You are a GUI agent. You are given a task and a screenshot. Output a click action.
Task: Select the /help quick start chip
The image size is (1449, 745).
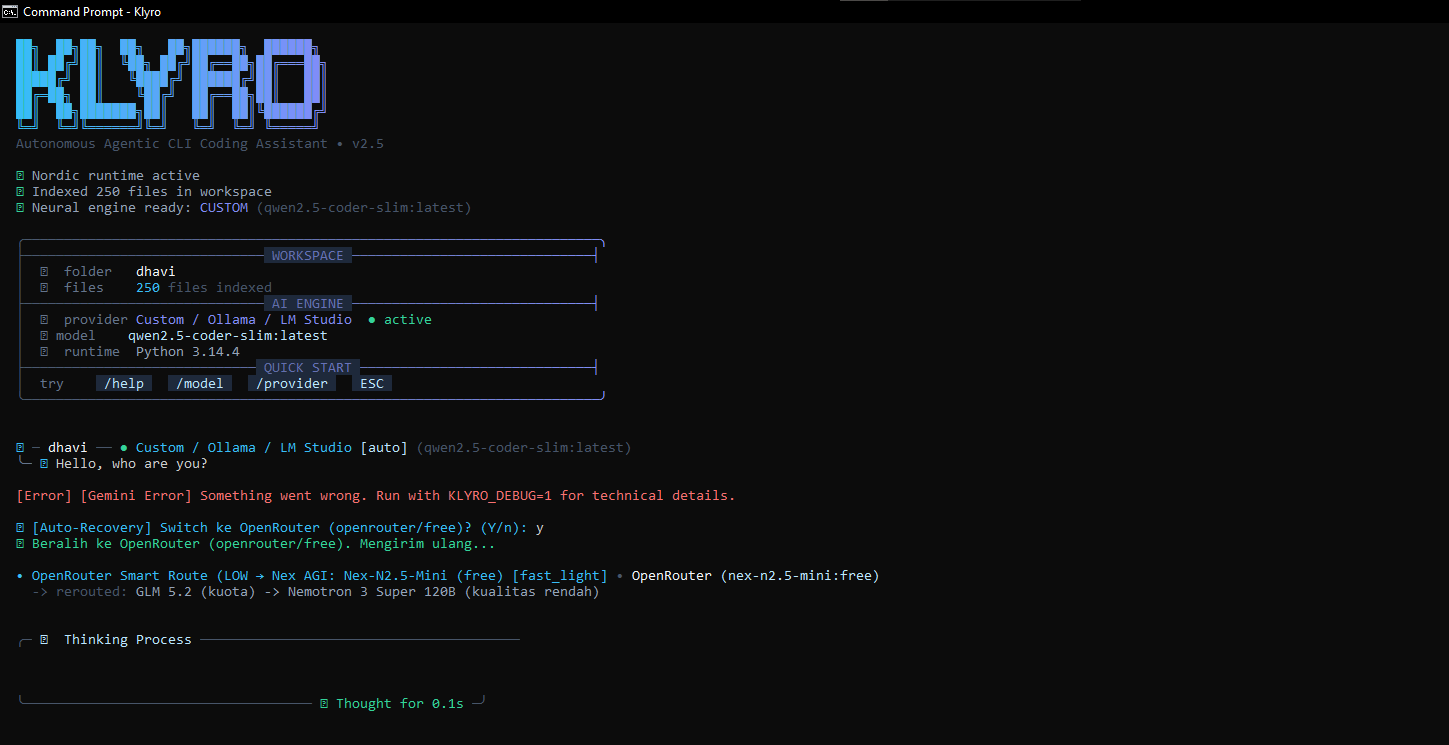(x=124, y=384)
